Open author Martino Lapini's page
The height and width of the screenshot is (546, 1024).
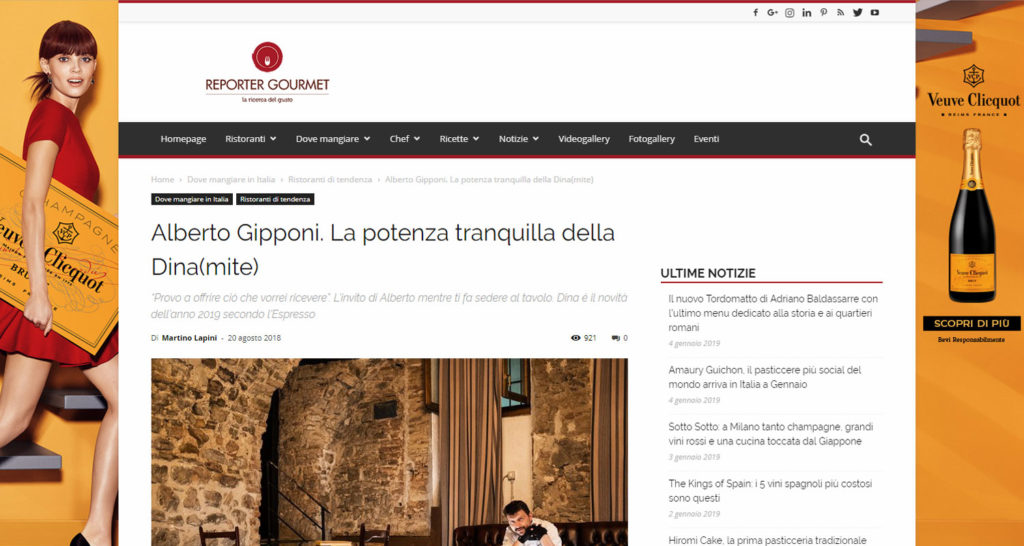[189, 338]
